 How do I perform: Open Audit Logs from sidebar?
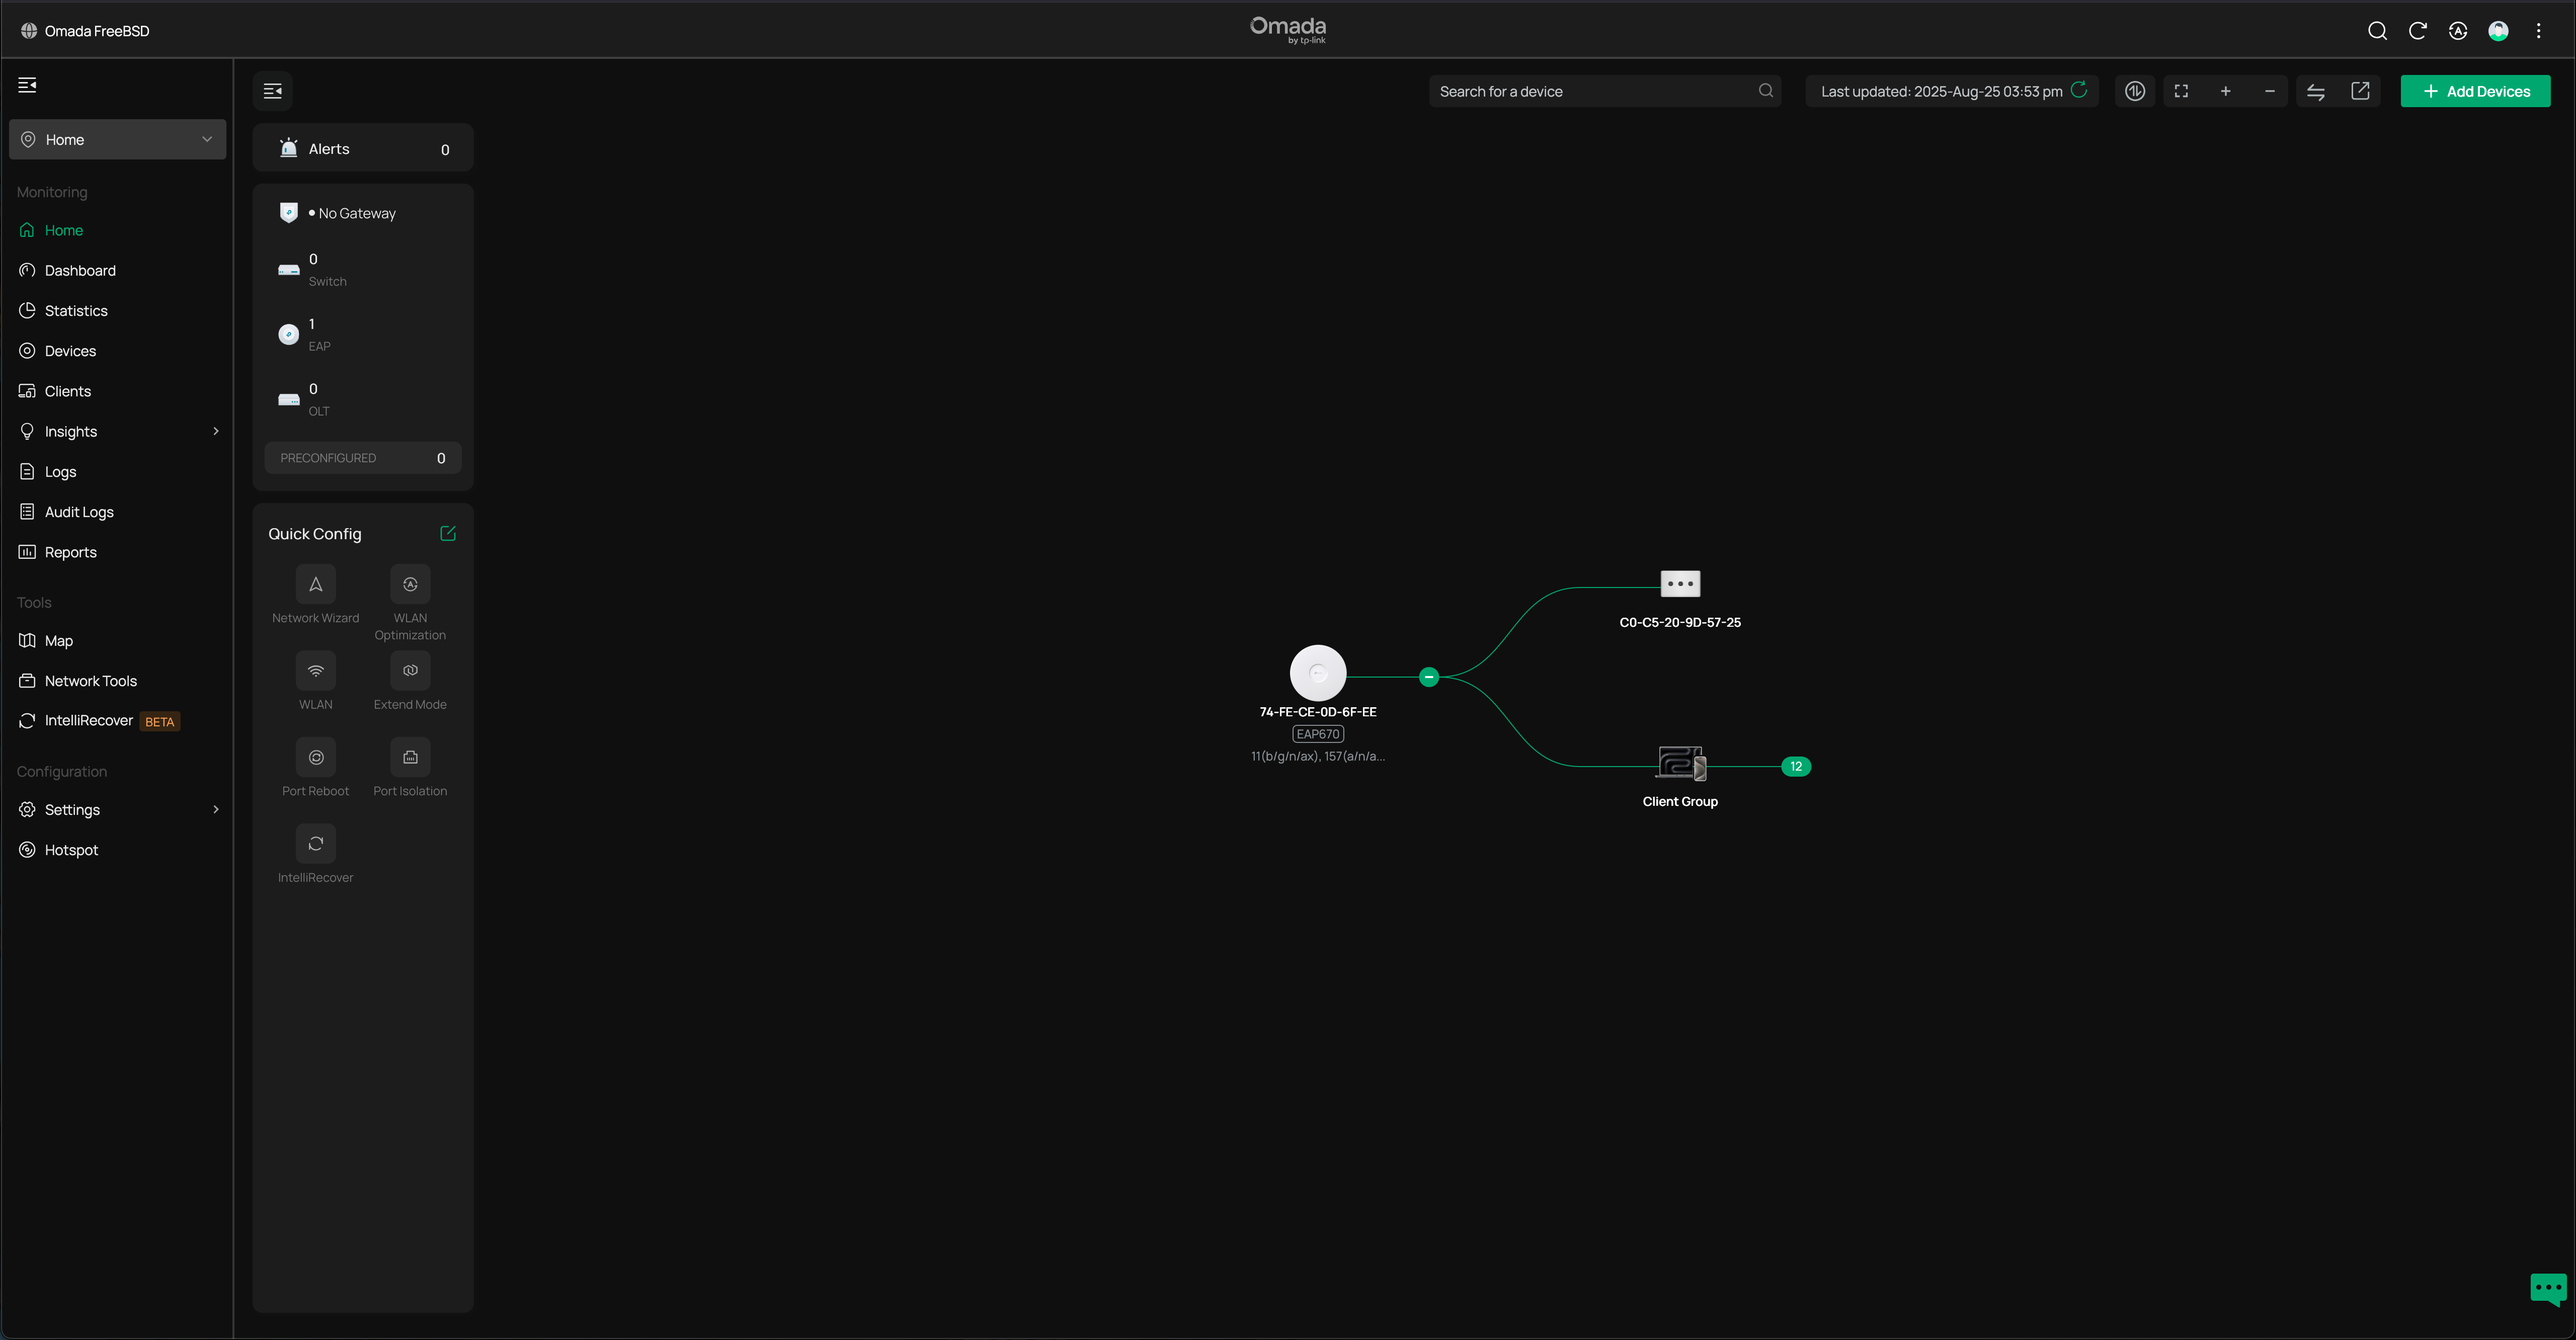[79, 512]
